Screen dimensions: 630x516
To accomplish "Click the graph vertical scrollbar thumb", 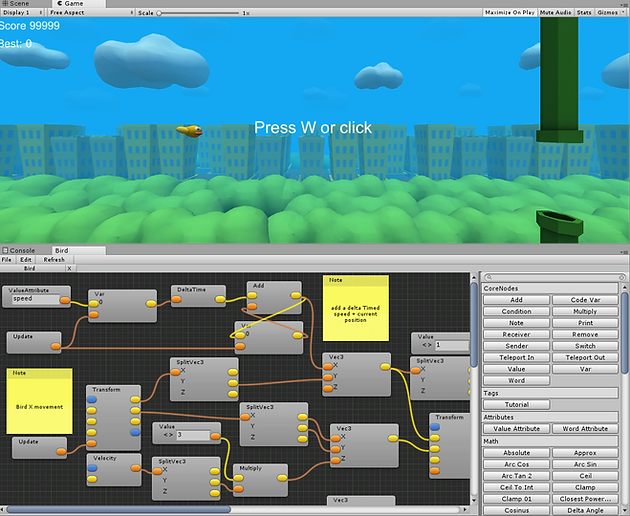I will pos(474,324).
